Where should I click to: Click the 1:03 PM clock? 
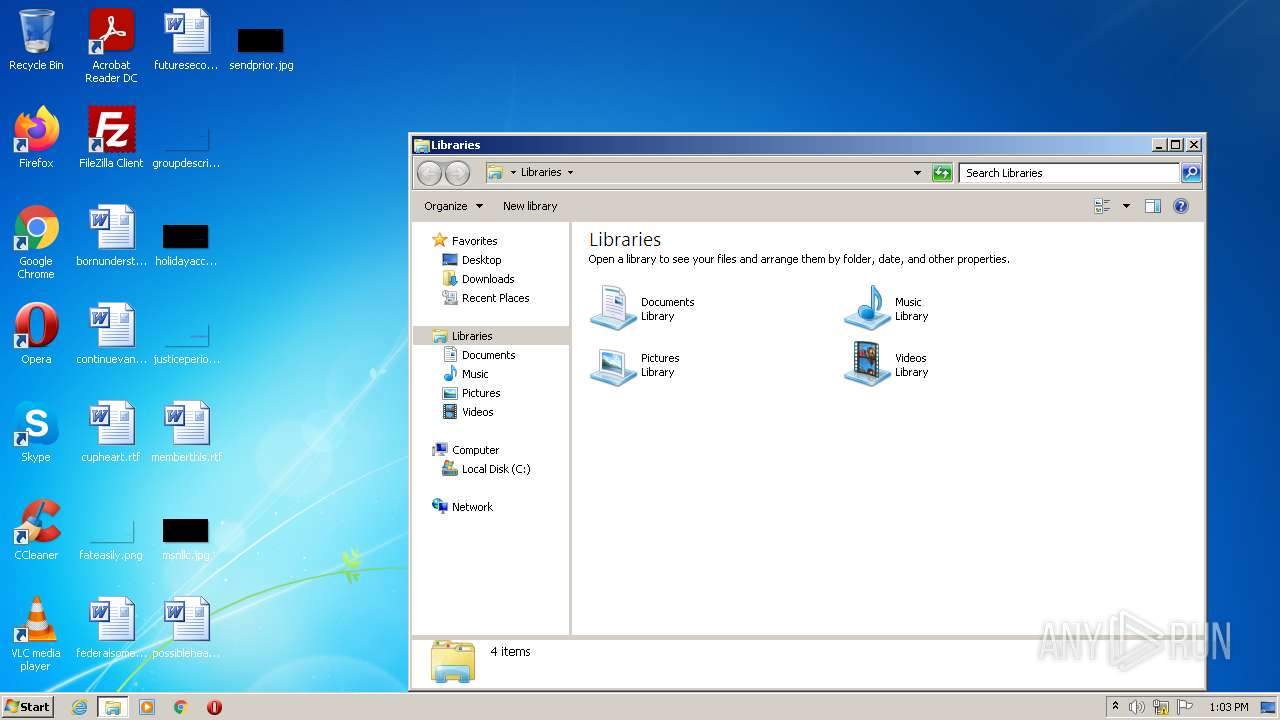point(1228,707)
